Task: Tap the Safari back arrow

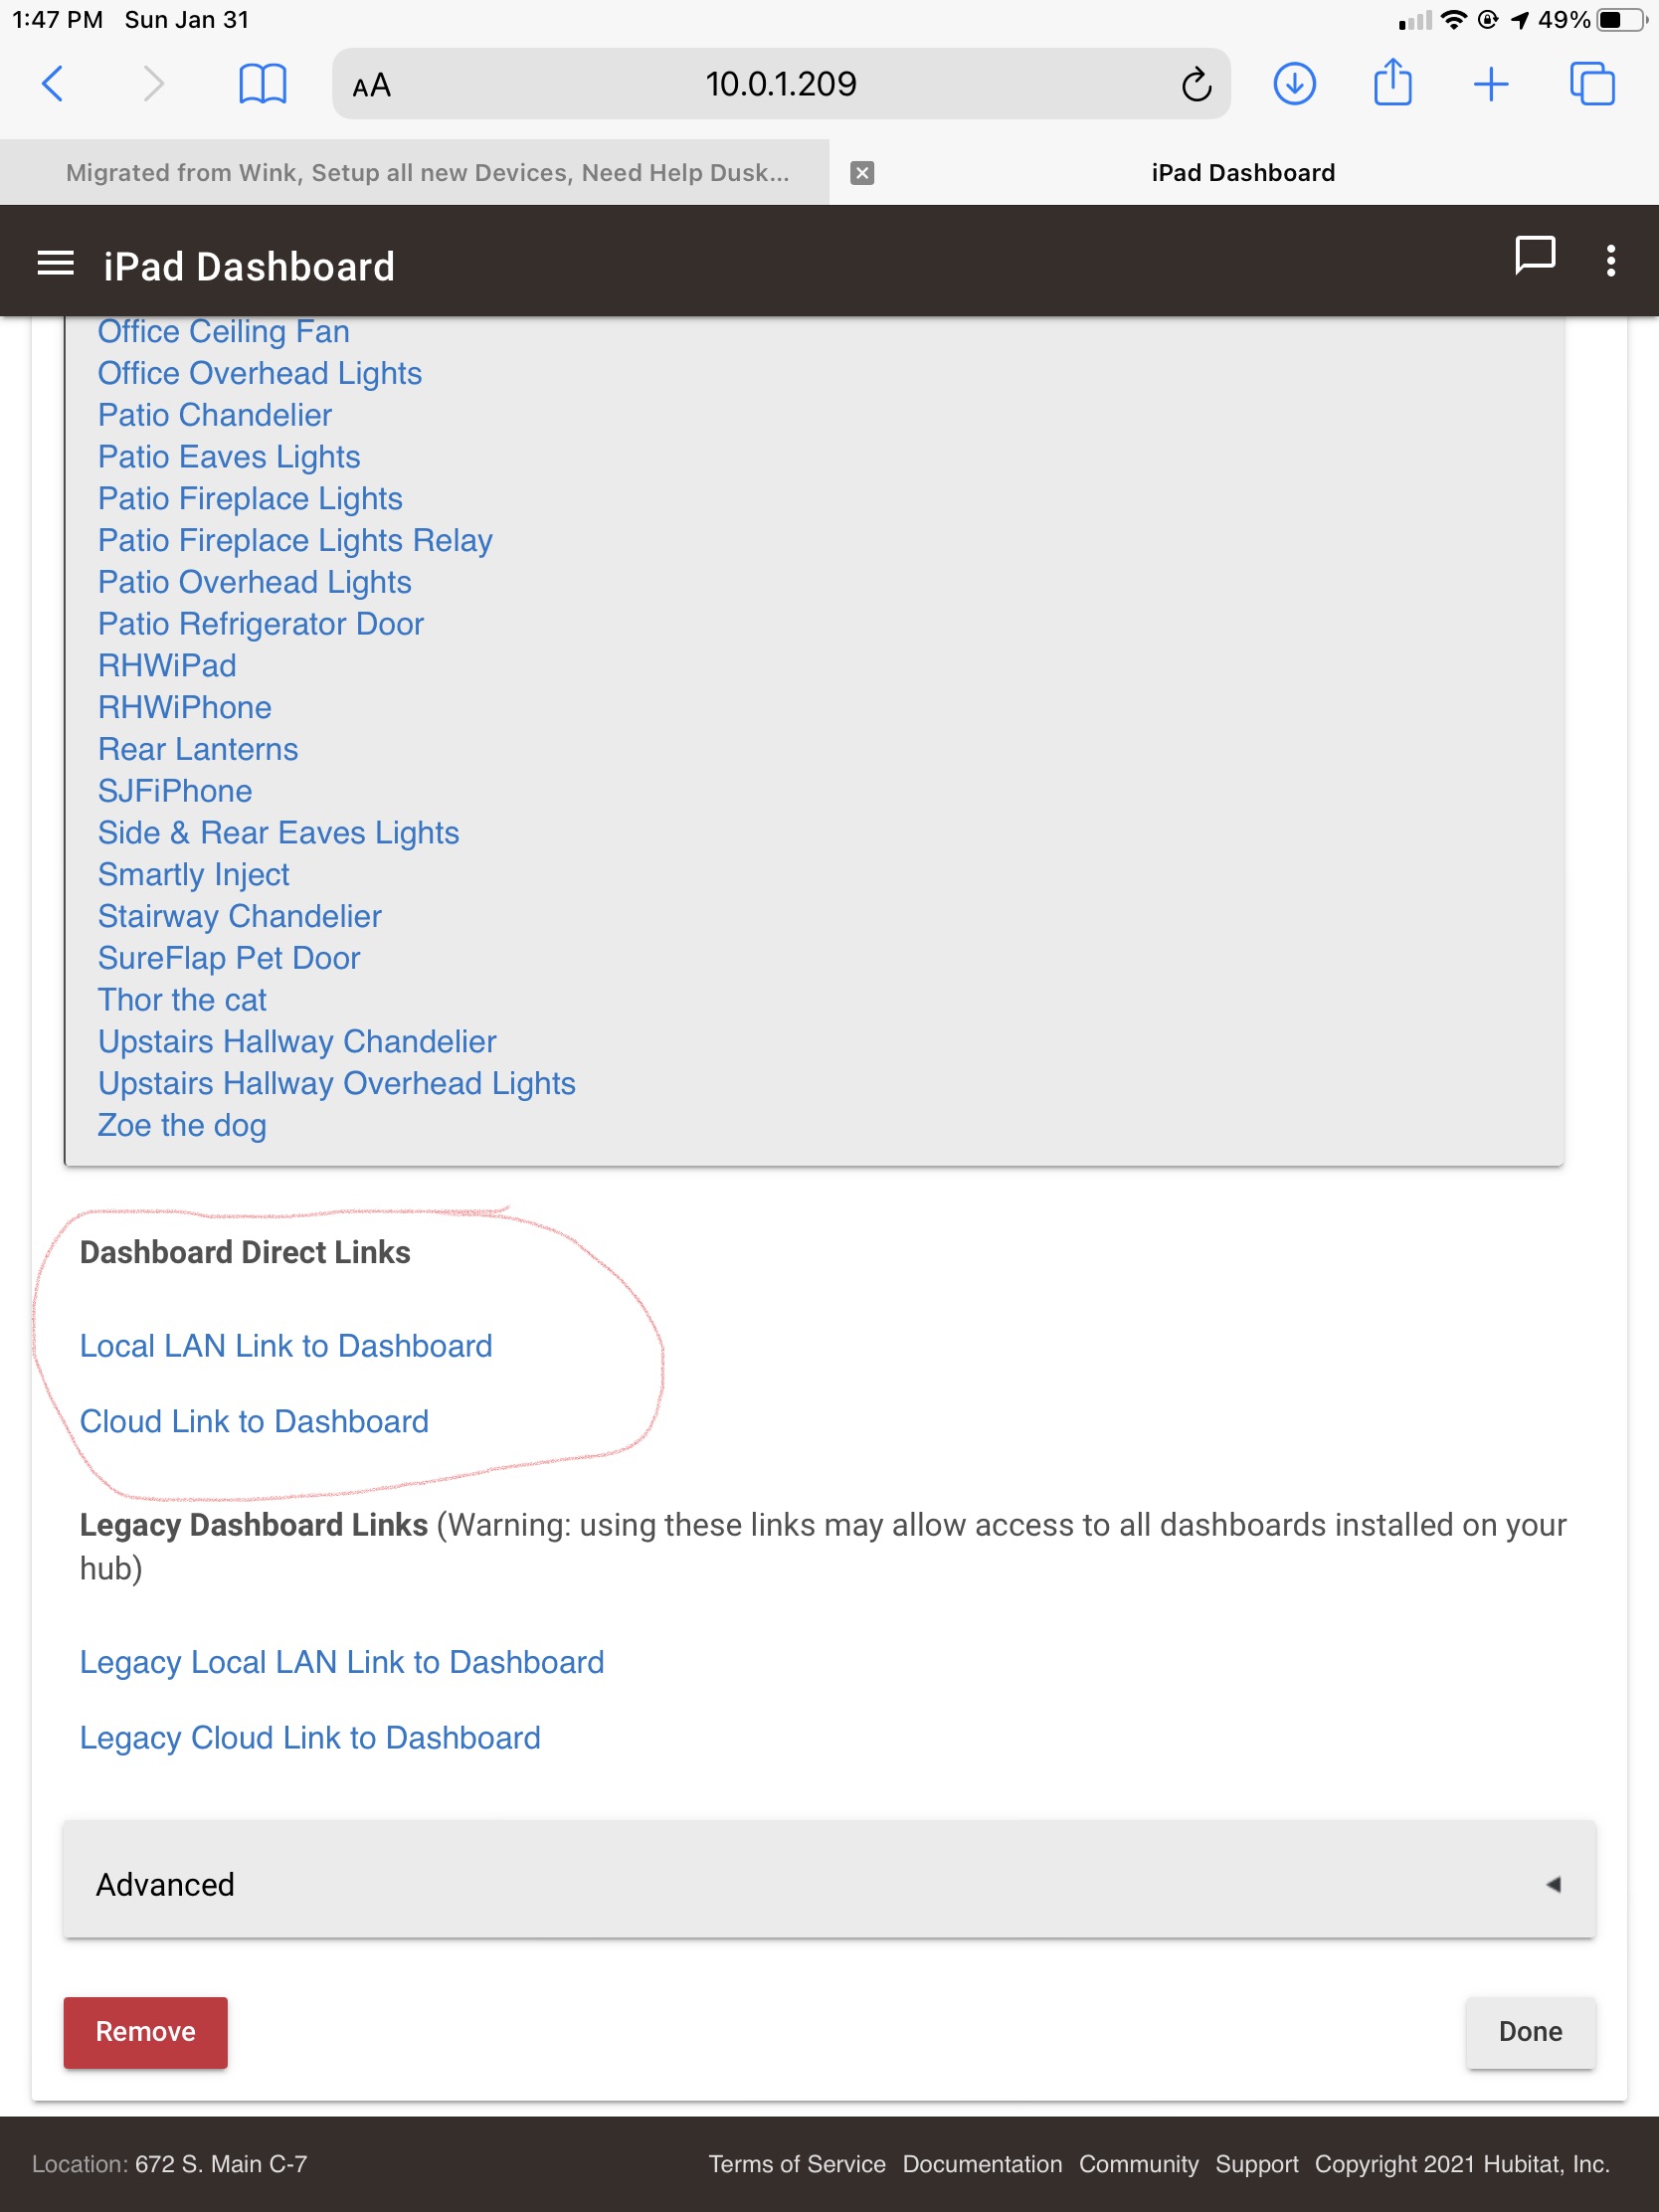Action: 53,84
